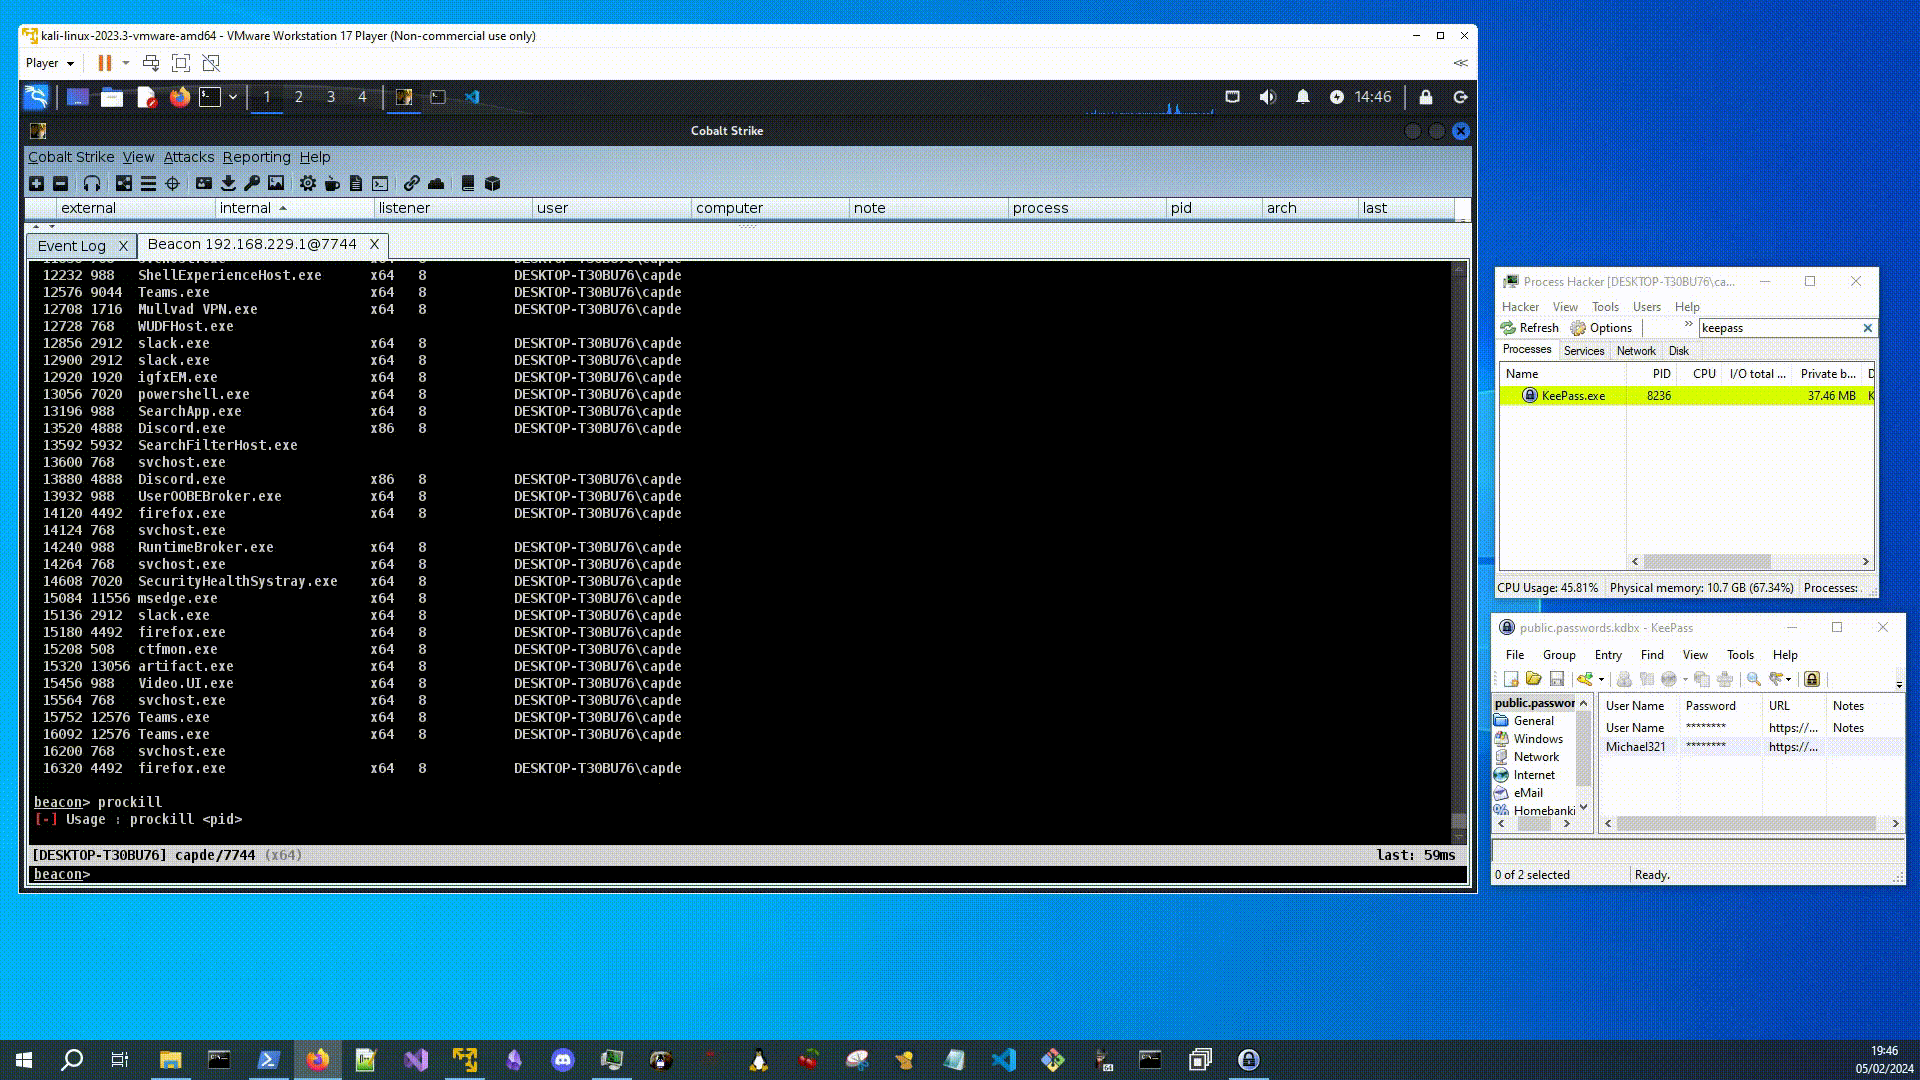Select the Michael321 entry in KeePass
Viewport: 1920px width, 1080px height.
click(x=1751, y=747)
